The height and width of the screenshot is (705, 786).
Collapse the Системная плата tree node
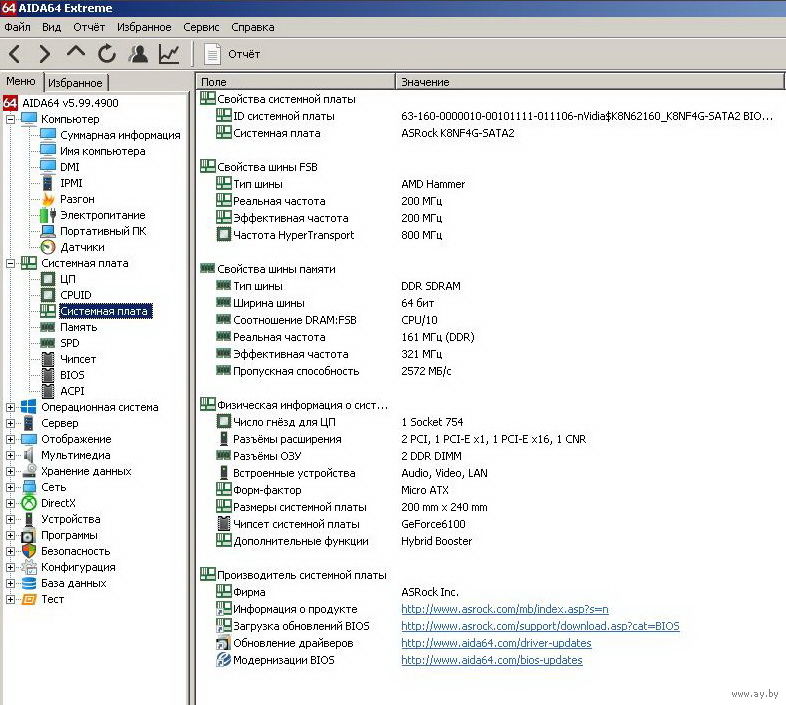[x=11, y=263]
